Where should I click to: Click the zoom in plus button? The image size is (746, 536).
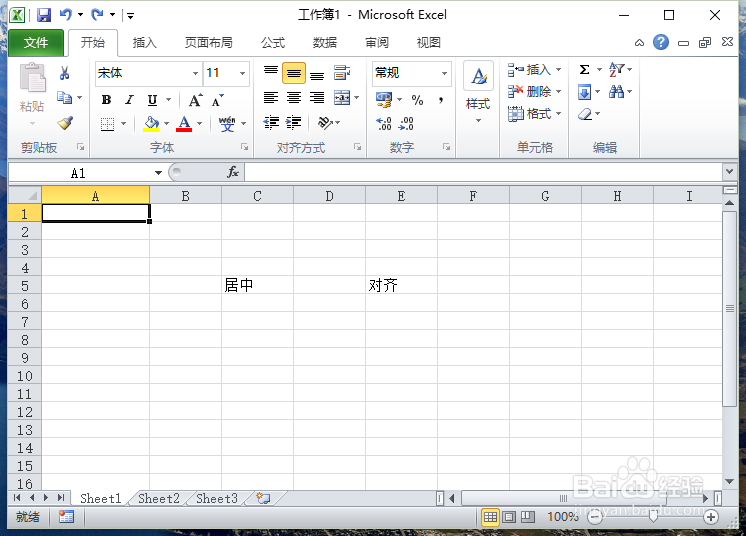(711, 517)
